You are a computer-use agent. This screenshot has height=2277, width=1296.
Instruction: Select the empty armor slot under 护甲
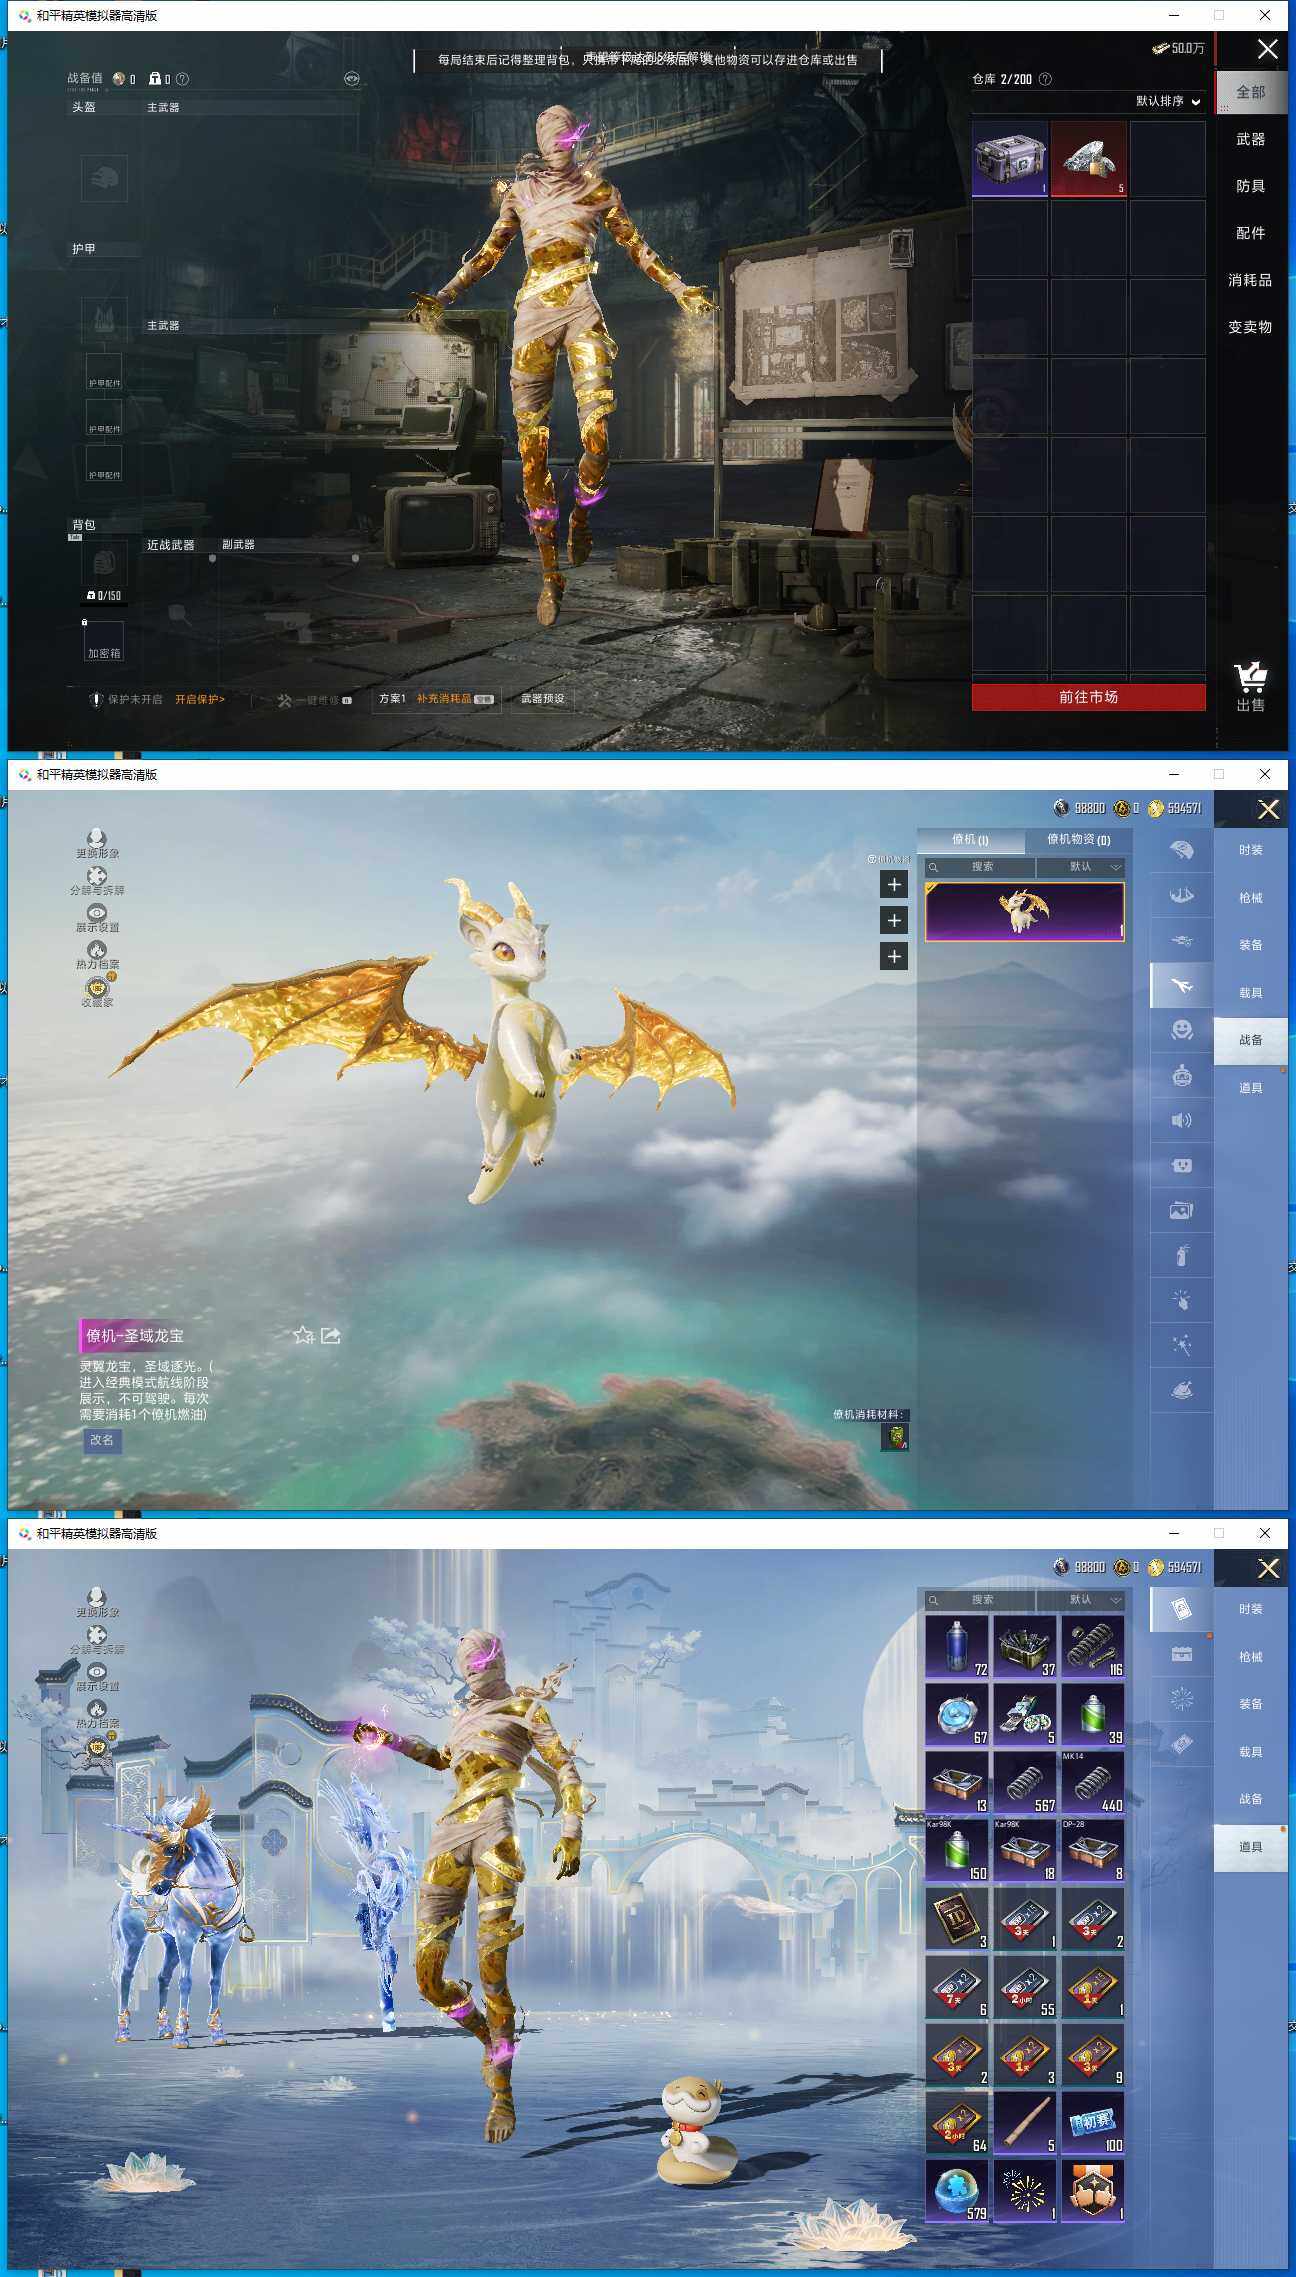point(104,320)
